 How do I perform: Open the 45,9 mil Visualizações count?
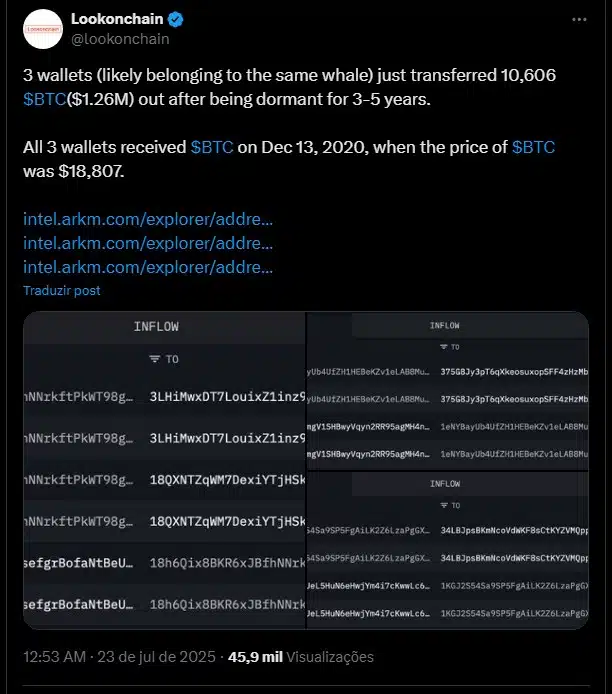pyautogui.click(x=301, y=657)
